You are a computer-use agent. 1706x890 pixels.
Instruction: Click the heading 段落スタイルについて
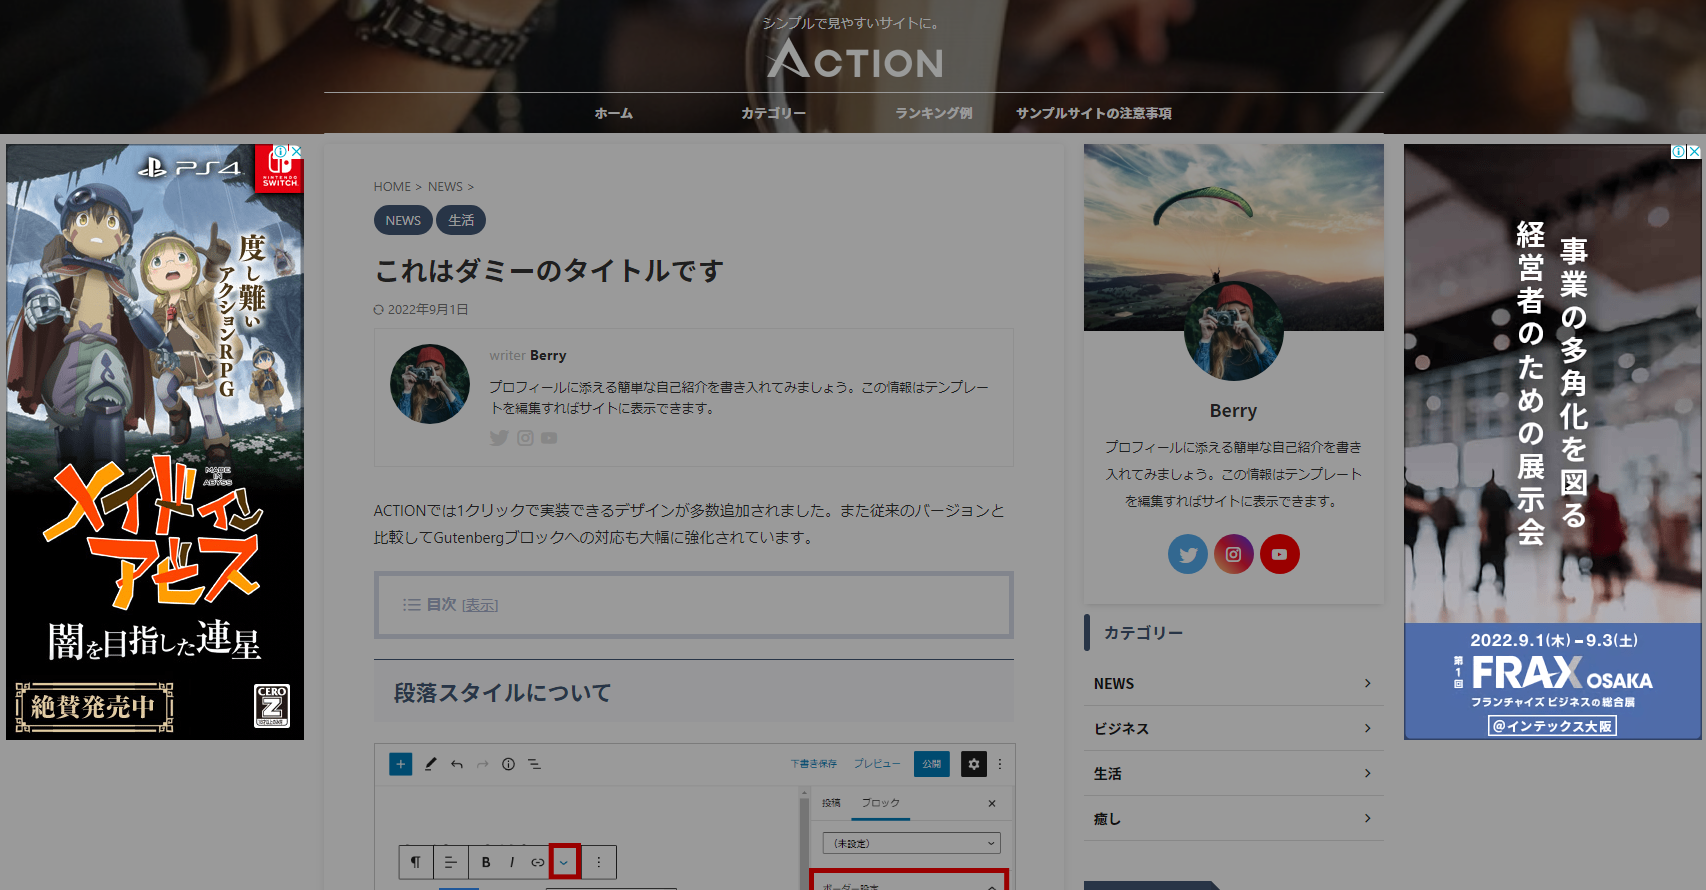click(x=502, y=693)
